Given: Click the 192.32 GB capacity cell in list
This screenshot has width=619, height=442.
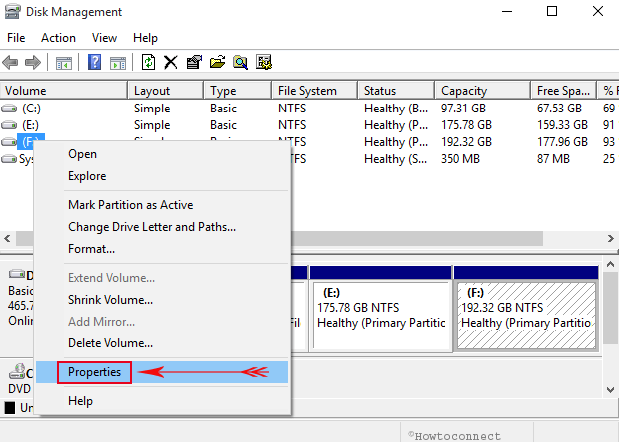Looking at the screenshot, I should pos(466,142).
